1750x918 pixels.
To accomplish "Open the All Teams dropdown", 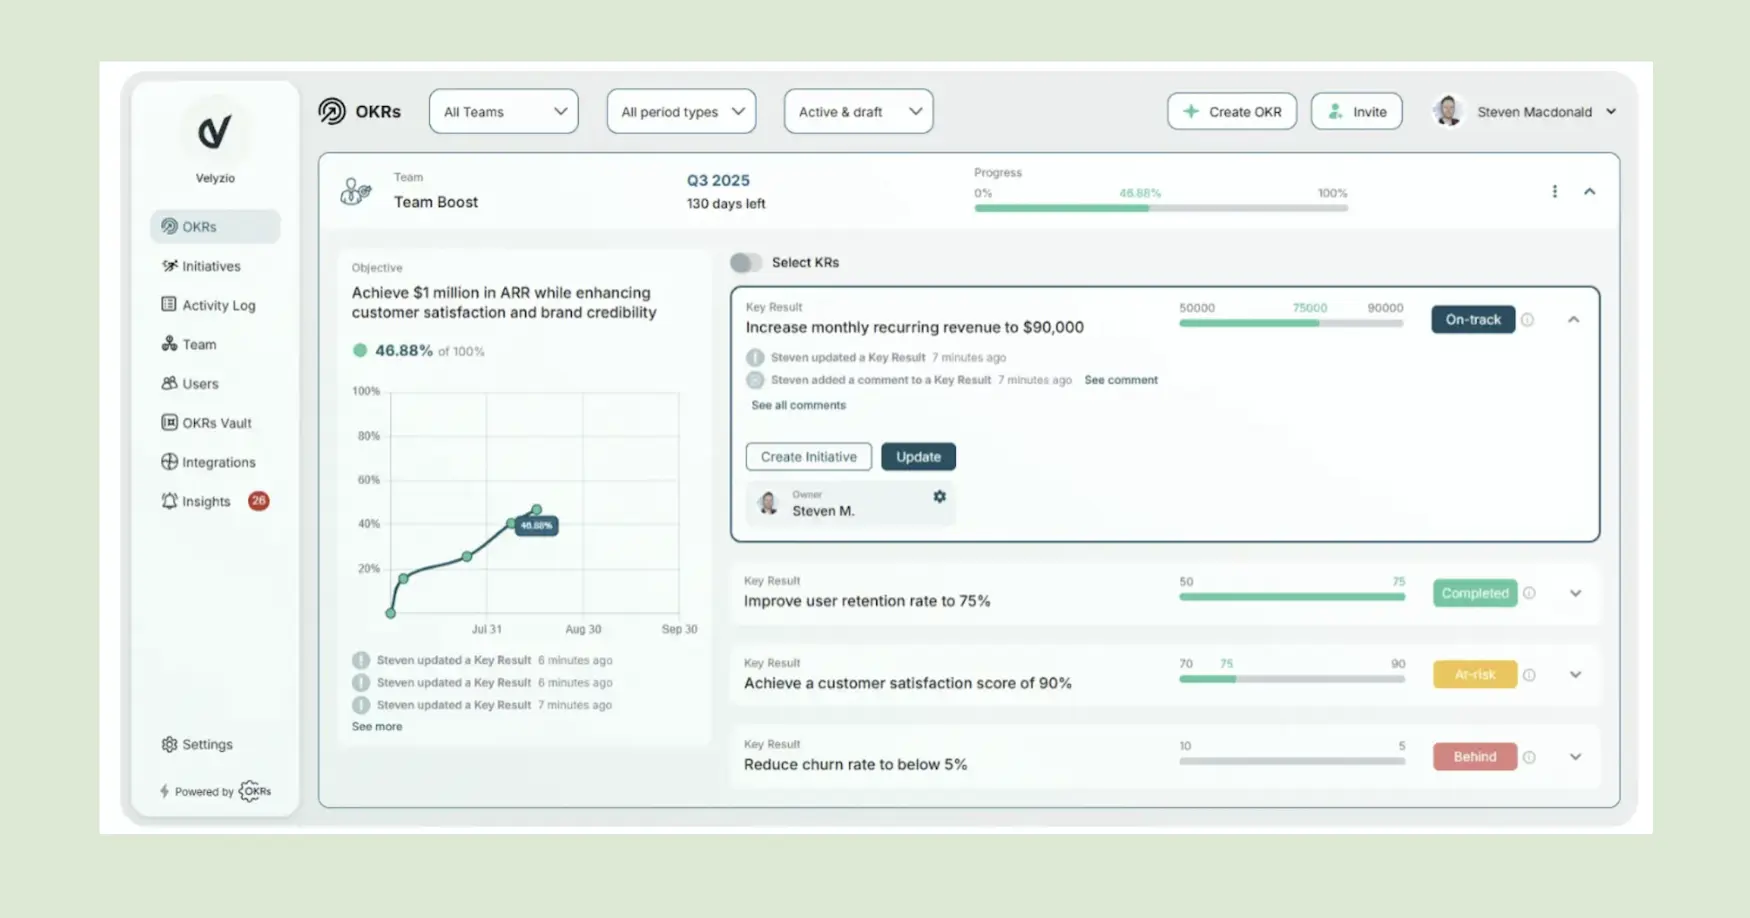I will 503,111.
